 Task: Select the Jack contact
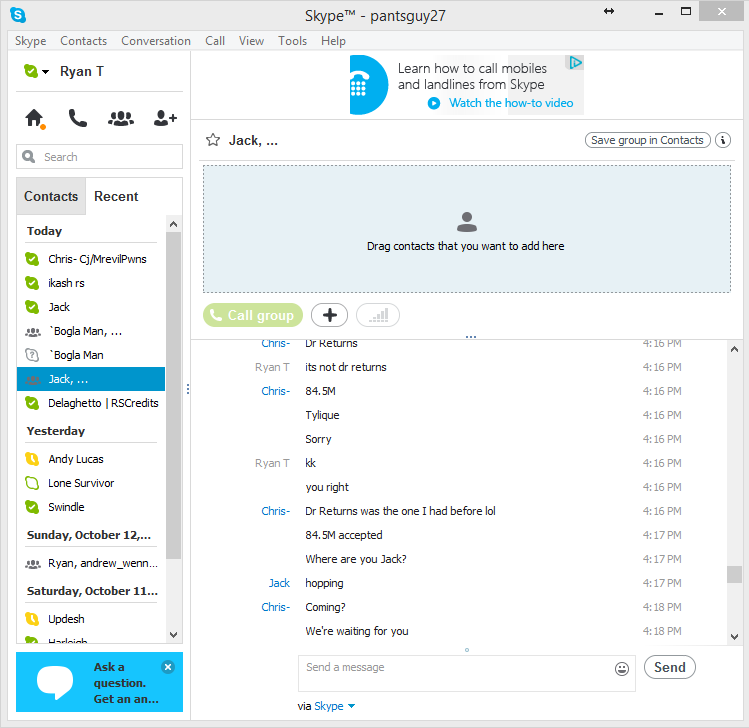(x=91, y=307)
